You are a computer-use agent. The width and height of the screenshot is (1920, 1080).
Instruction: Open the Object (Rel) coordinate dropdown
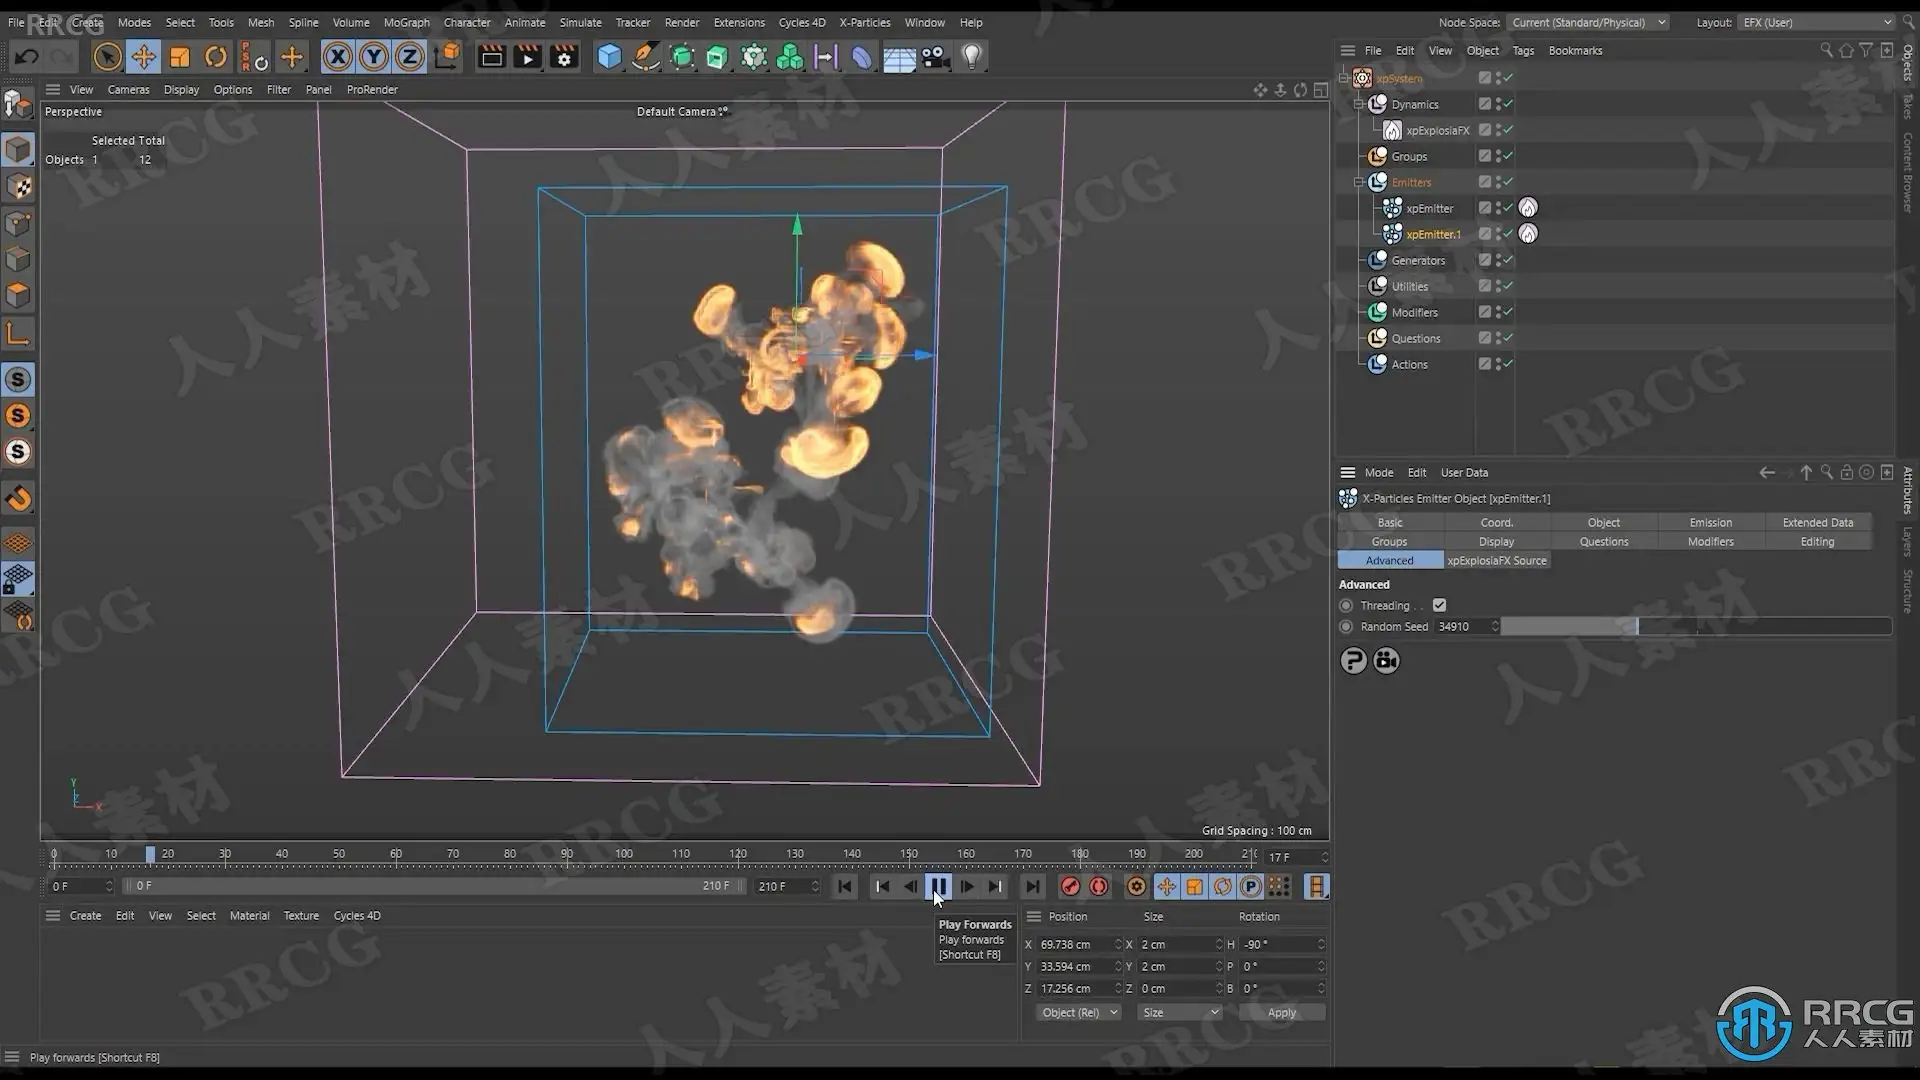(1078, 1012)
